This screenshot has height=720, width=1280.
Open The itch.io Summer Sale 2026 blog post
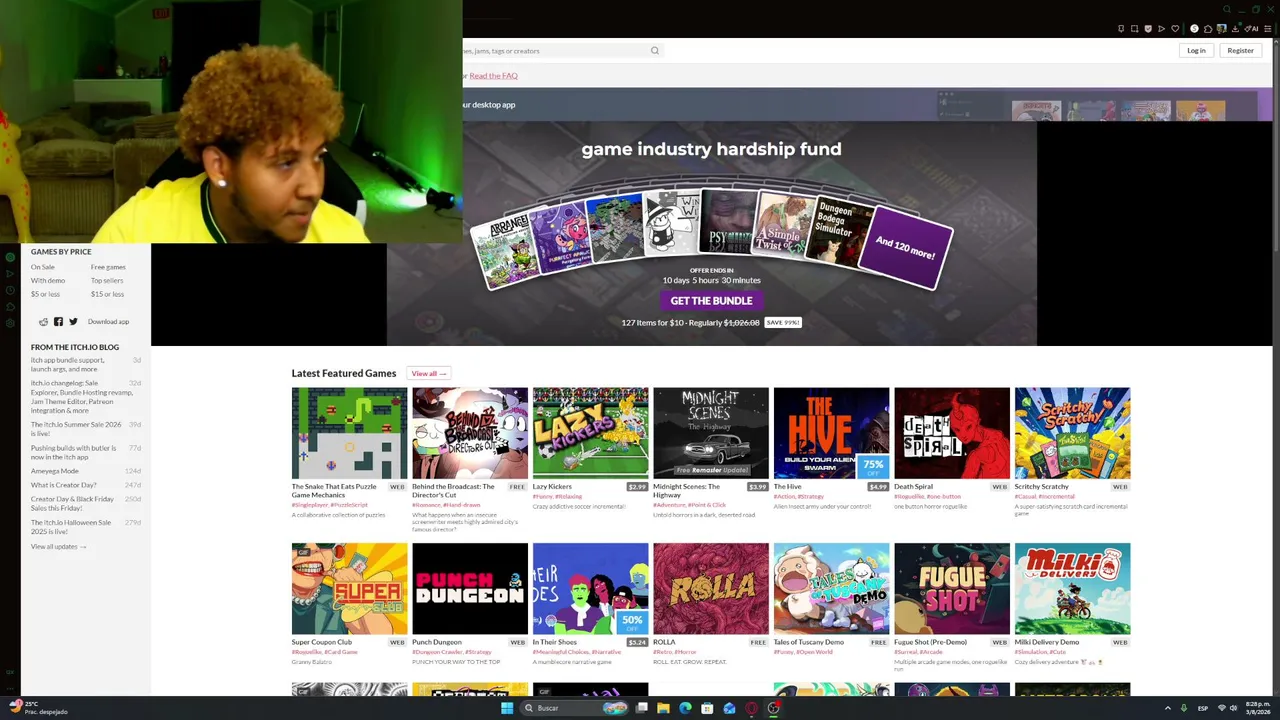click(76, 429)
